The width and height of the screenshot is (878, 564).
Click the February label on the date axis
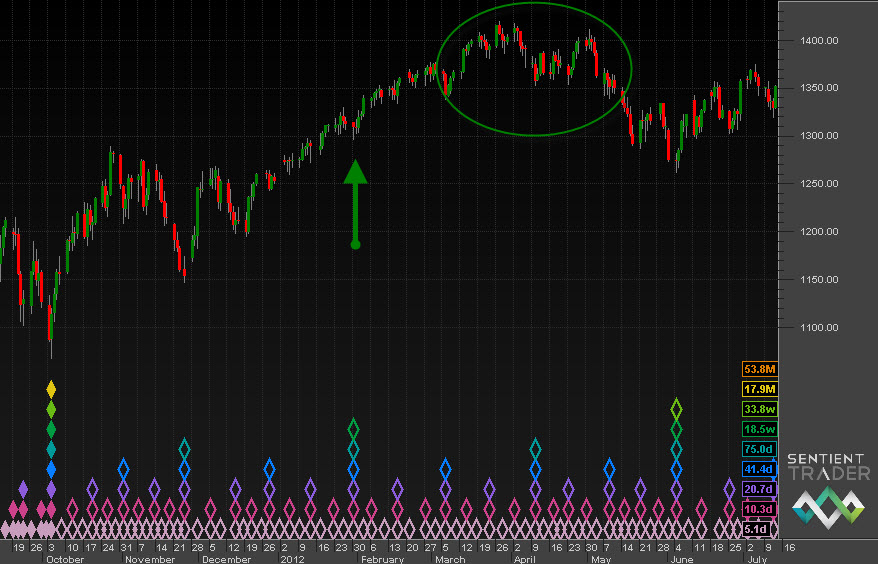click(382, 559)
